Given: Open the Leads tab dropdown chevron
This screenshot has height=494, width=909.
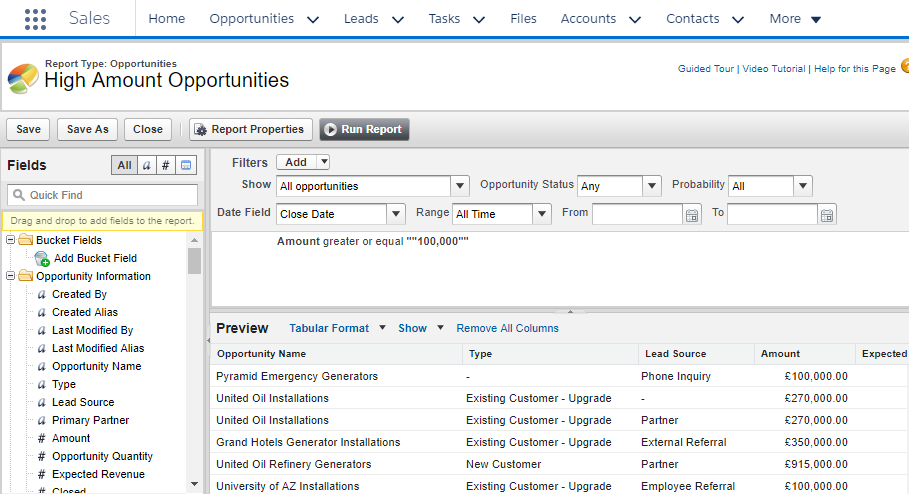Looking at the screenshot, I should pos(398,20).
